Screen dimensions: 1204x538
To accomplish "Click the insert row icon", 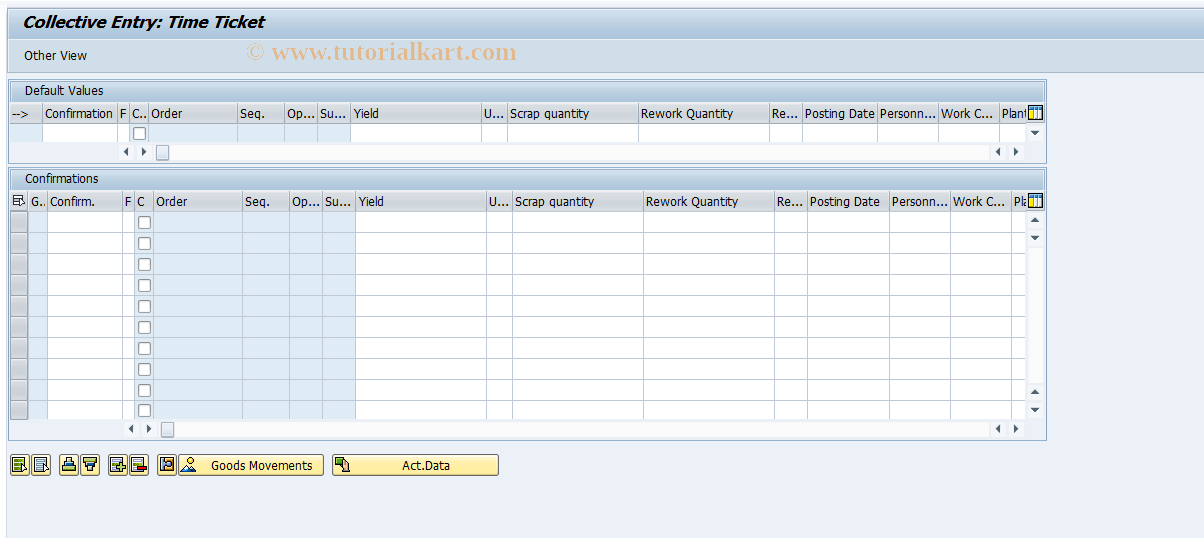I will pyautogui.click(x=117, y=465).
